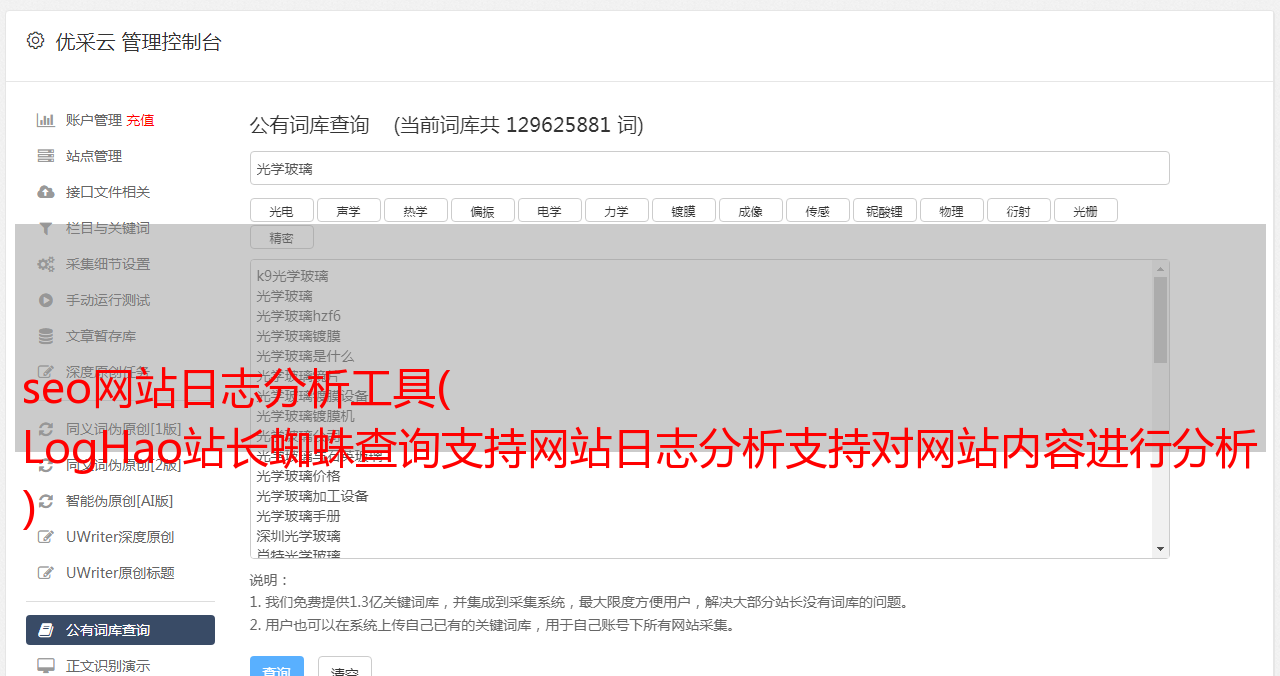The height and width of the screenshot is (676, 1280).
Task: Choose the 铌酸锂 tag button
Action: coord(885,210)
